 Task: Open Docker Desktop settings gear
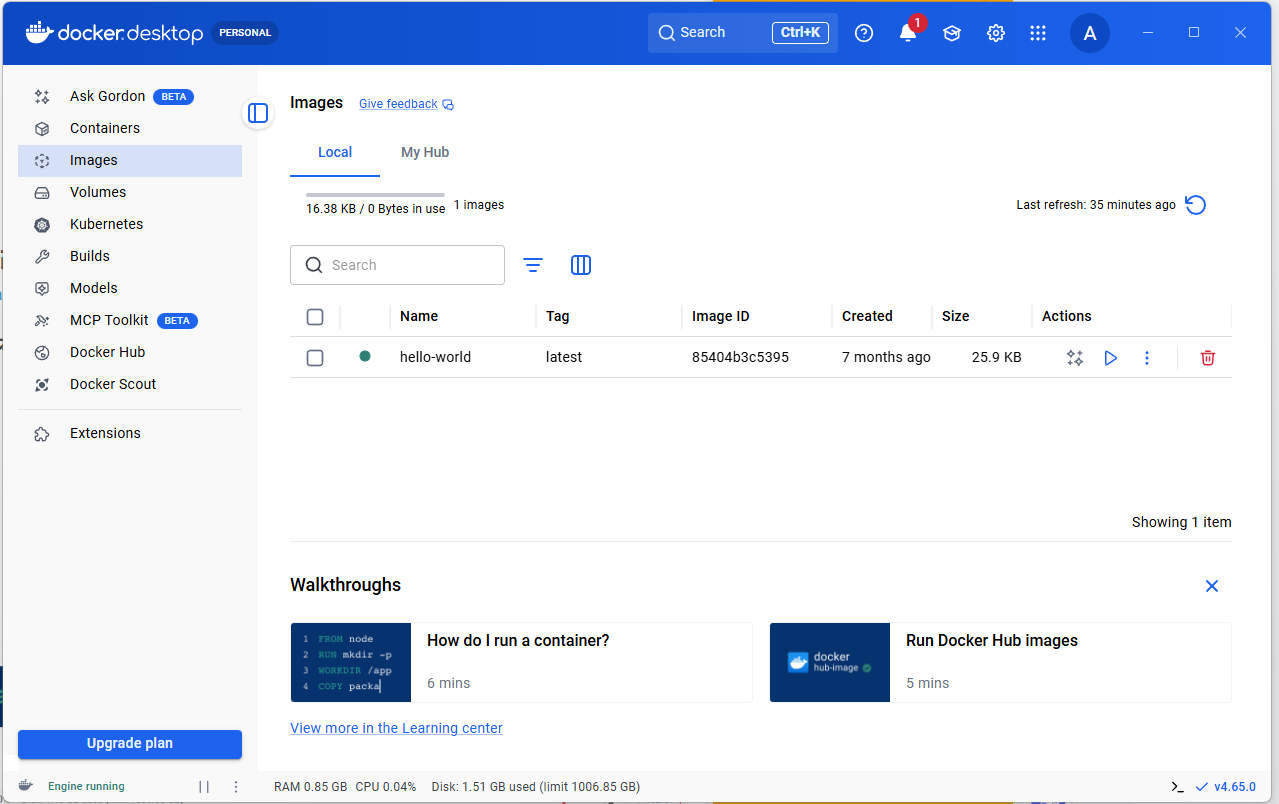pos(995,33)
